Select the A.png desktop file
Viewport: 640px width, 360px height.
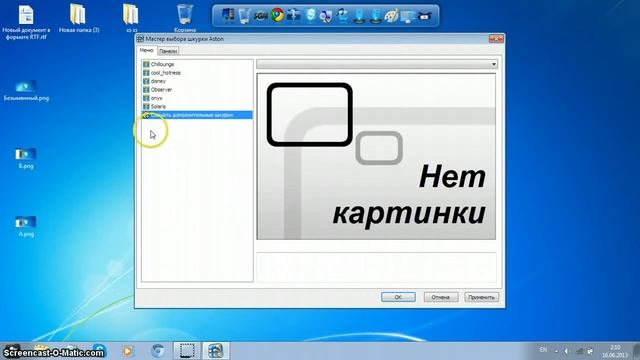(x=26, y=227)
